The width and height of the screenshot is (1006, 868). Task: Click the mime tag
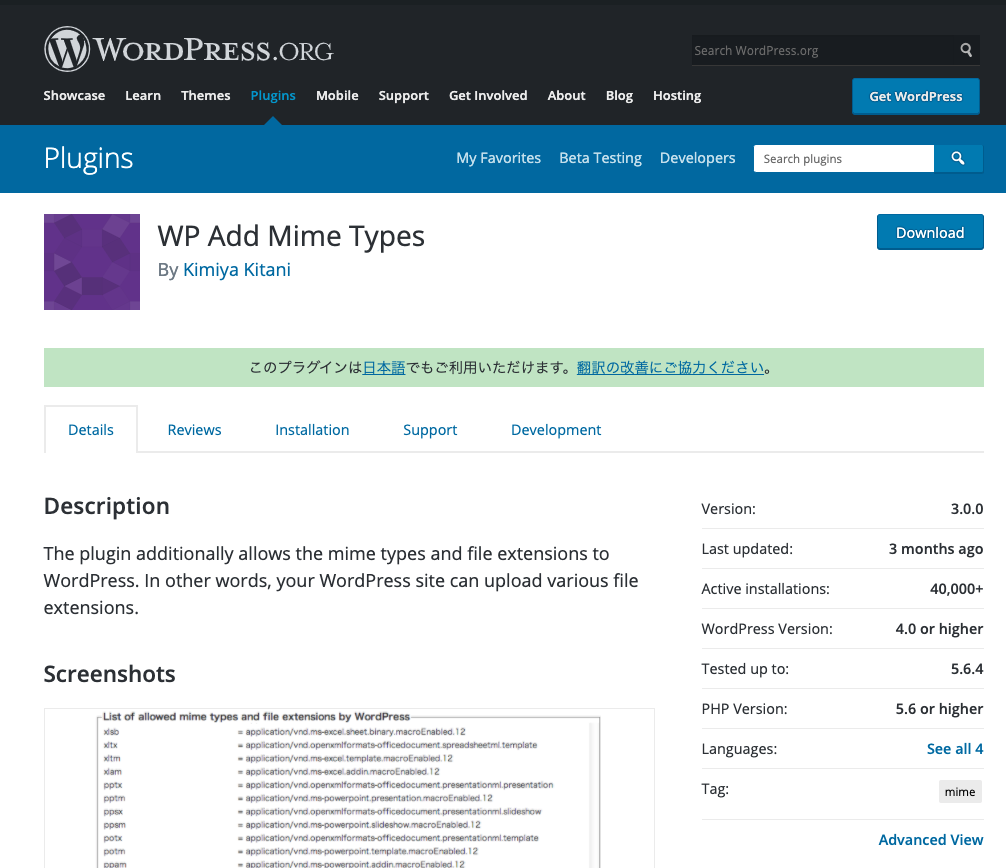pyautogui.click(x=959, y=792)
